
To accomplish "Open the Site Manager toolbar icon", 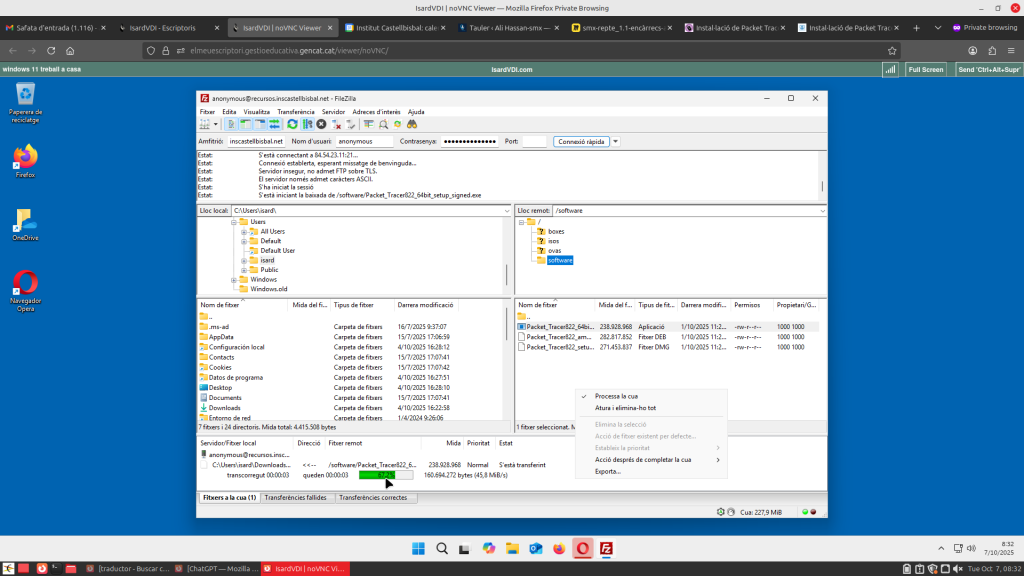I will tap(204, 124).
